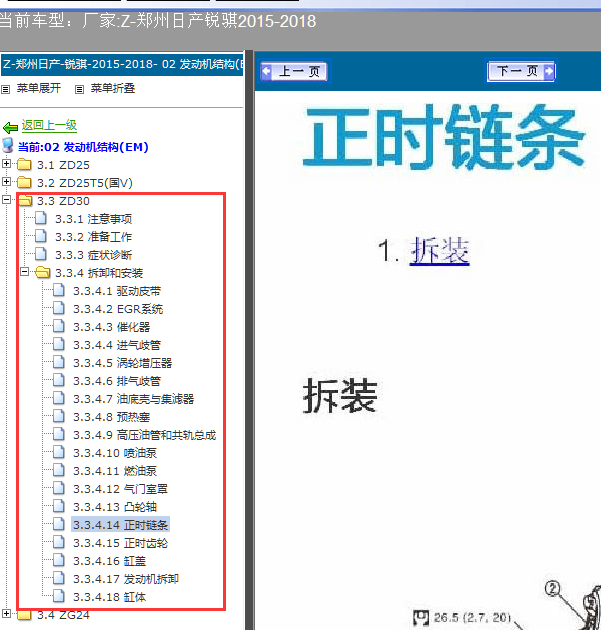Open 3.3.4.16 缸盖 page
The height and width of the screenshot is (630, 601).
point(110,561)
